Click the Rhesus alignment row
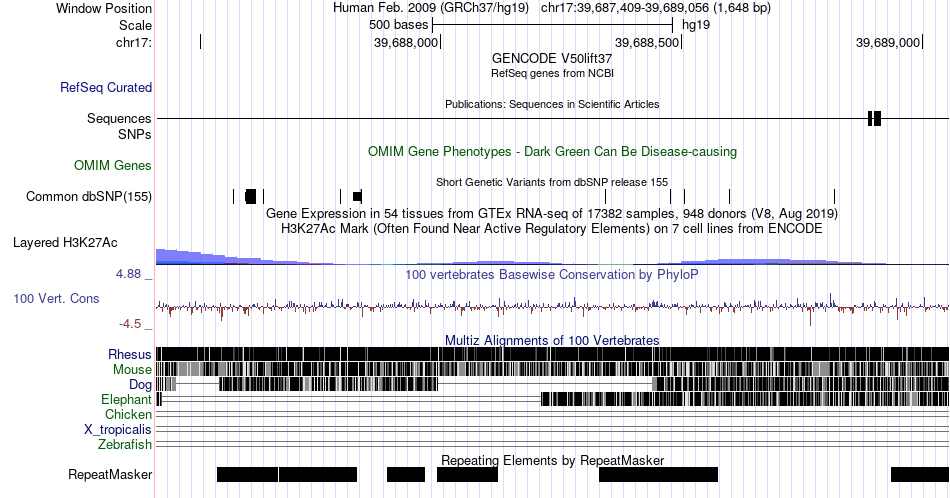Screen dimensions: 950x498 553,354
